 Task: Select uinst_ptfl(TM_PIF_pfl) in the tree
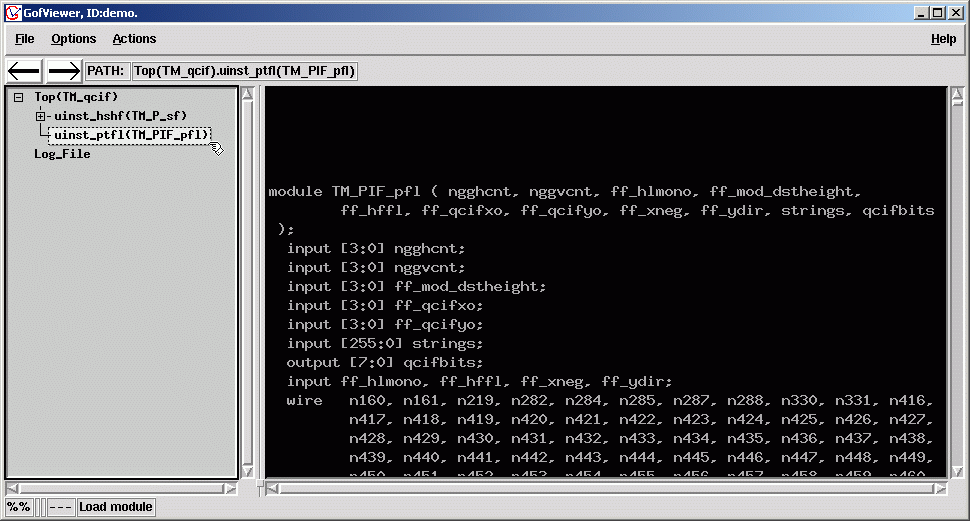pyautogui.click(x=131, y=135)
